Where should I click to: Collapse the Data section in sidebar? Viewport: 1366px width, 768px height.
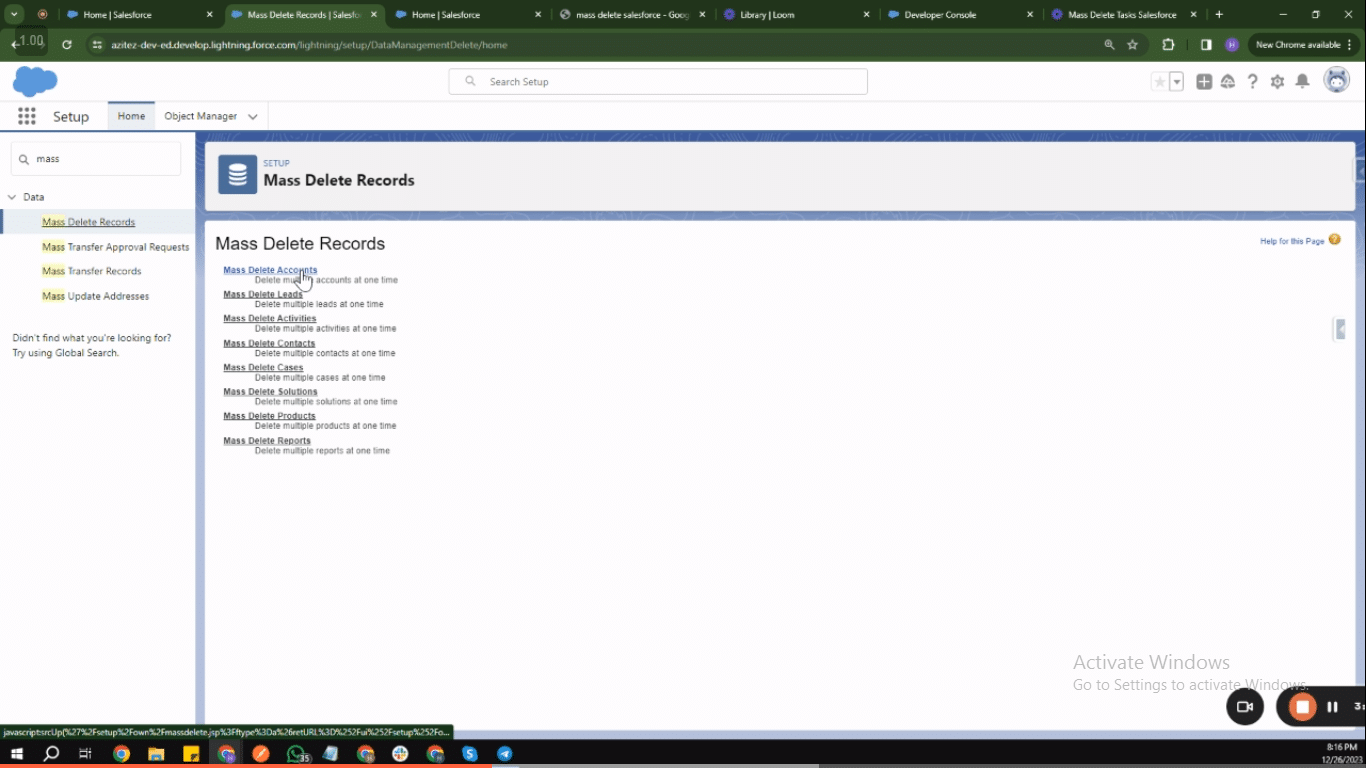point(12,197)
